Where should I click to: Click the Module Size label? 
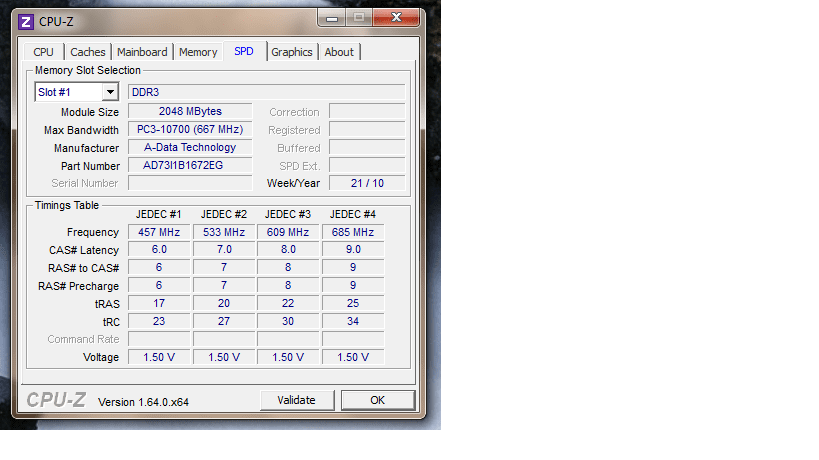[90, 112]
